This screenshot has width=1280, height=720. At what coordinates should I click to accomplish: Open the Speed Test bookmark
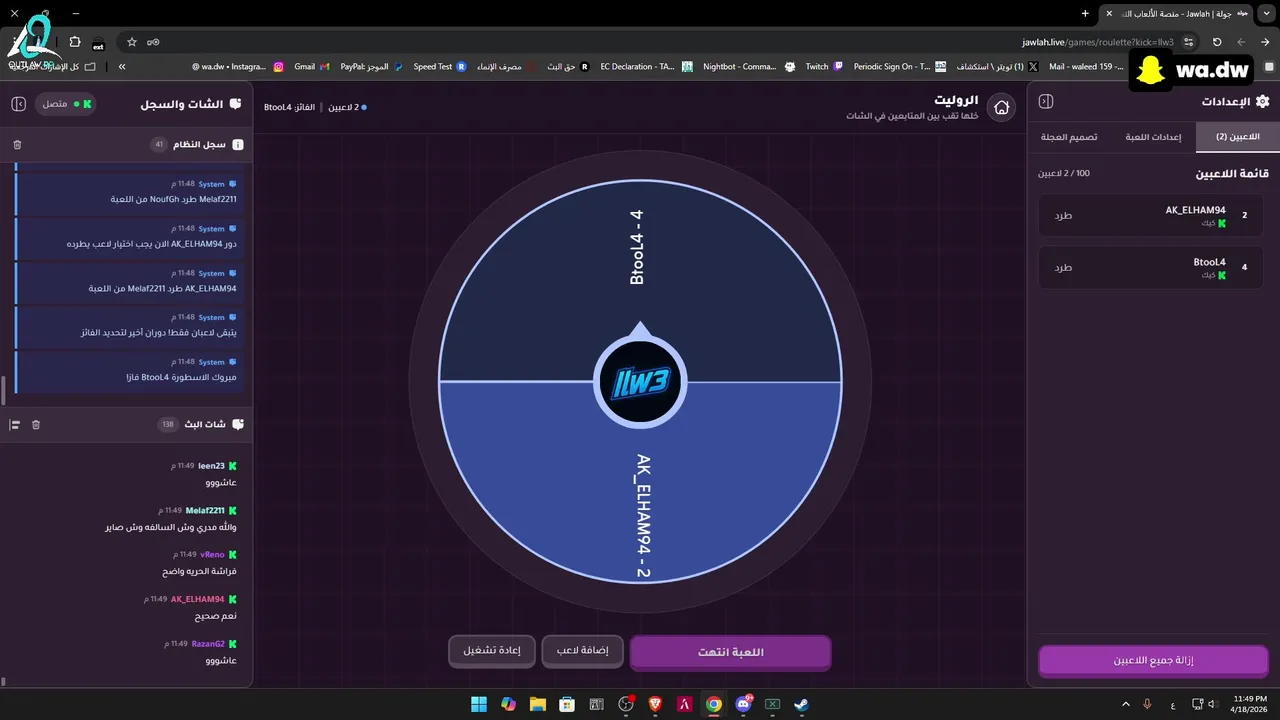pyautogui.click(x=440, y=66)
